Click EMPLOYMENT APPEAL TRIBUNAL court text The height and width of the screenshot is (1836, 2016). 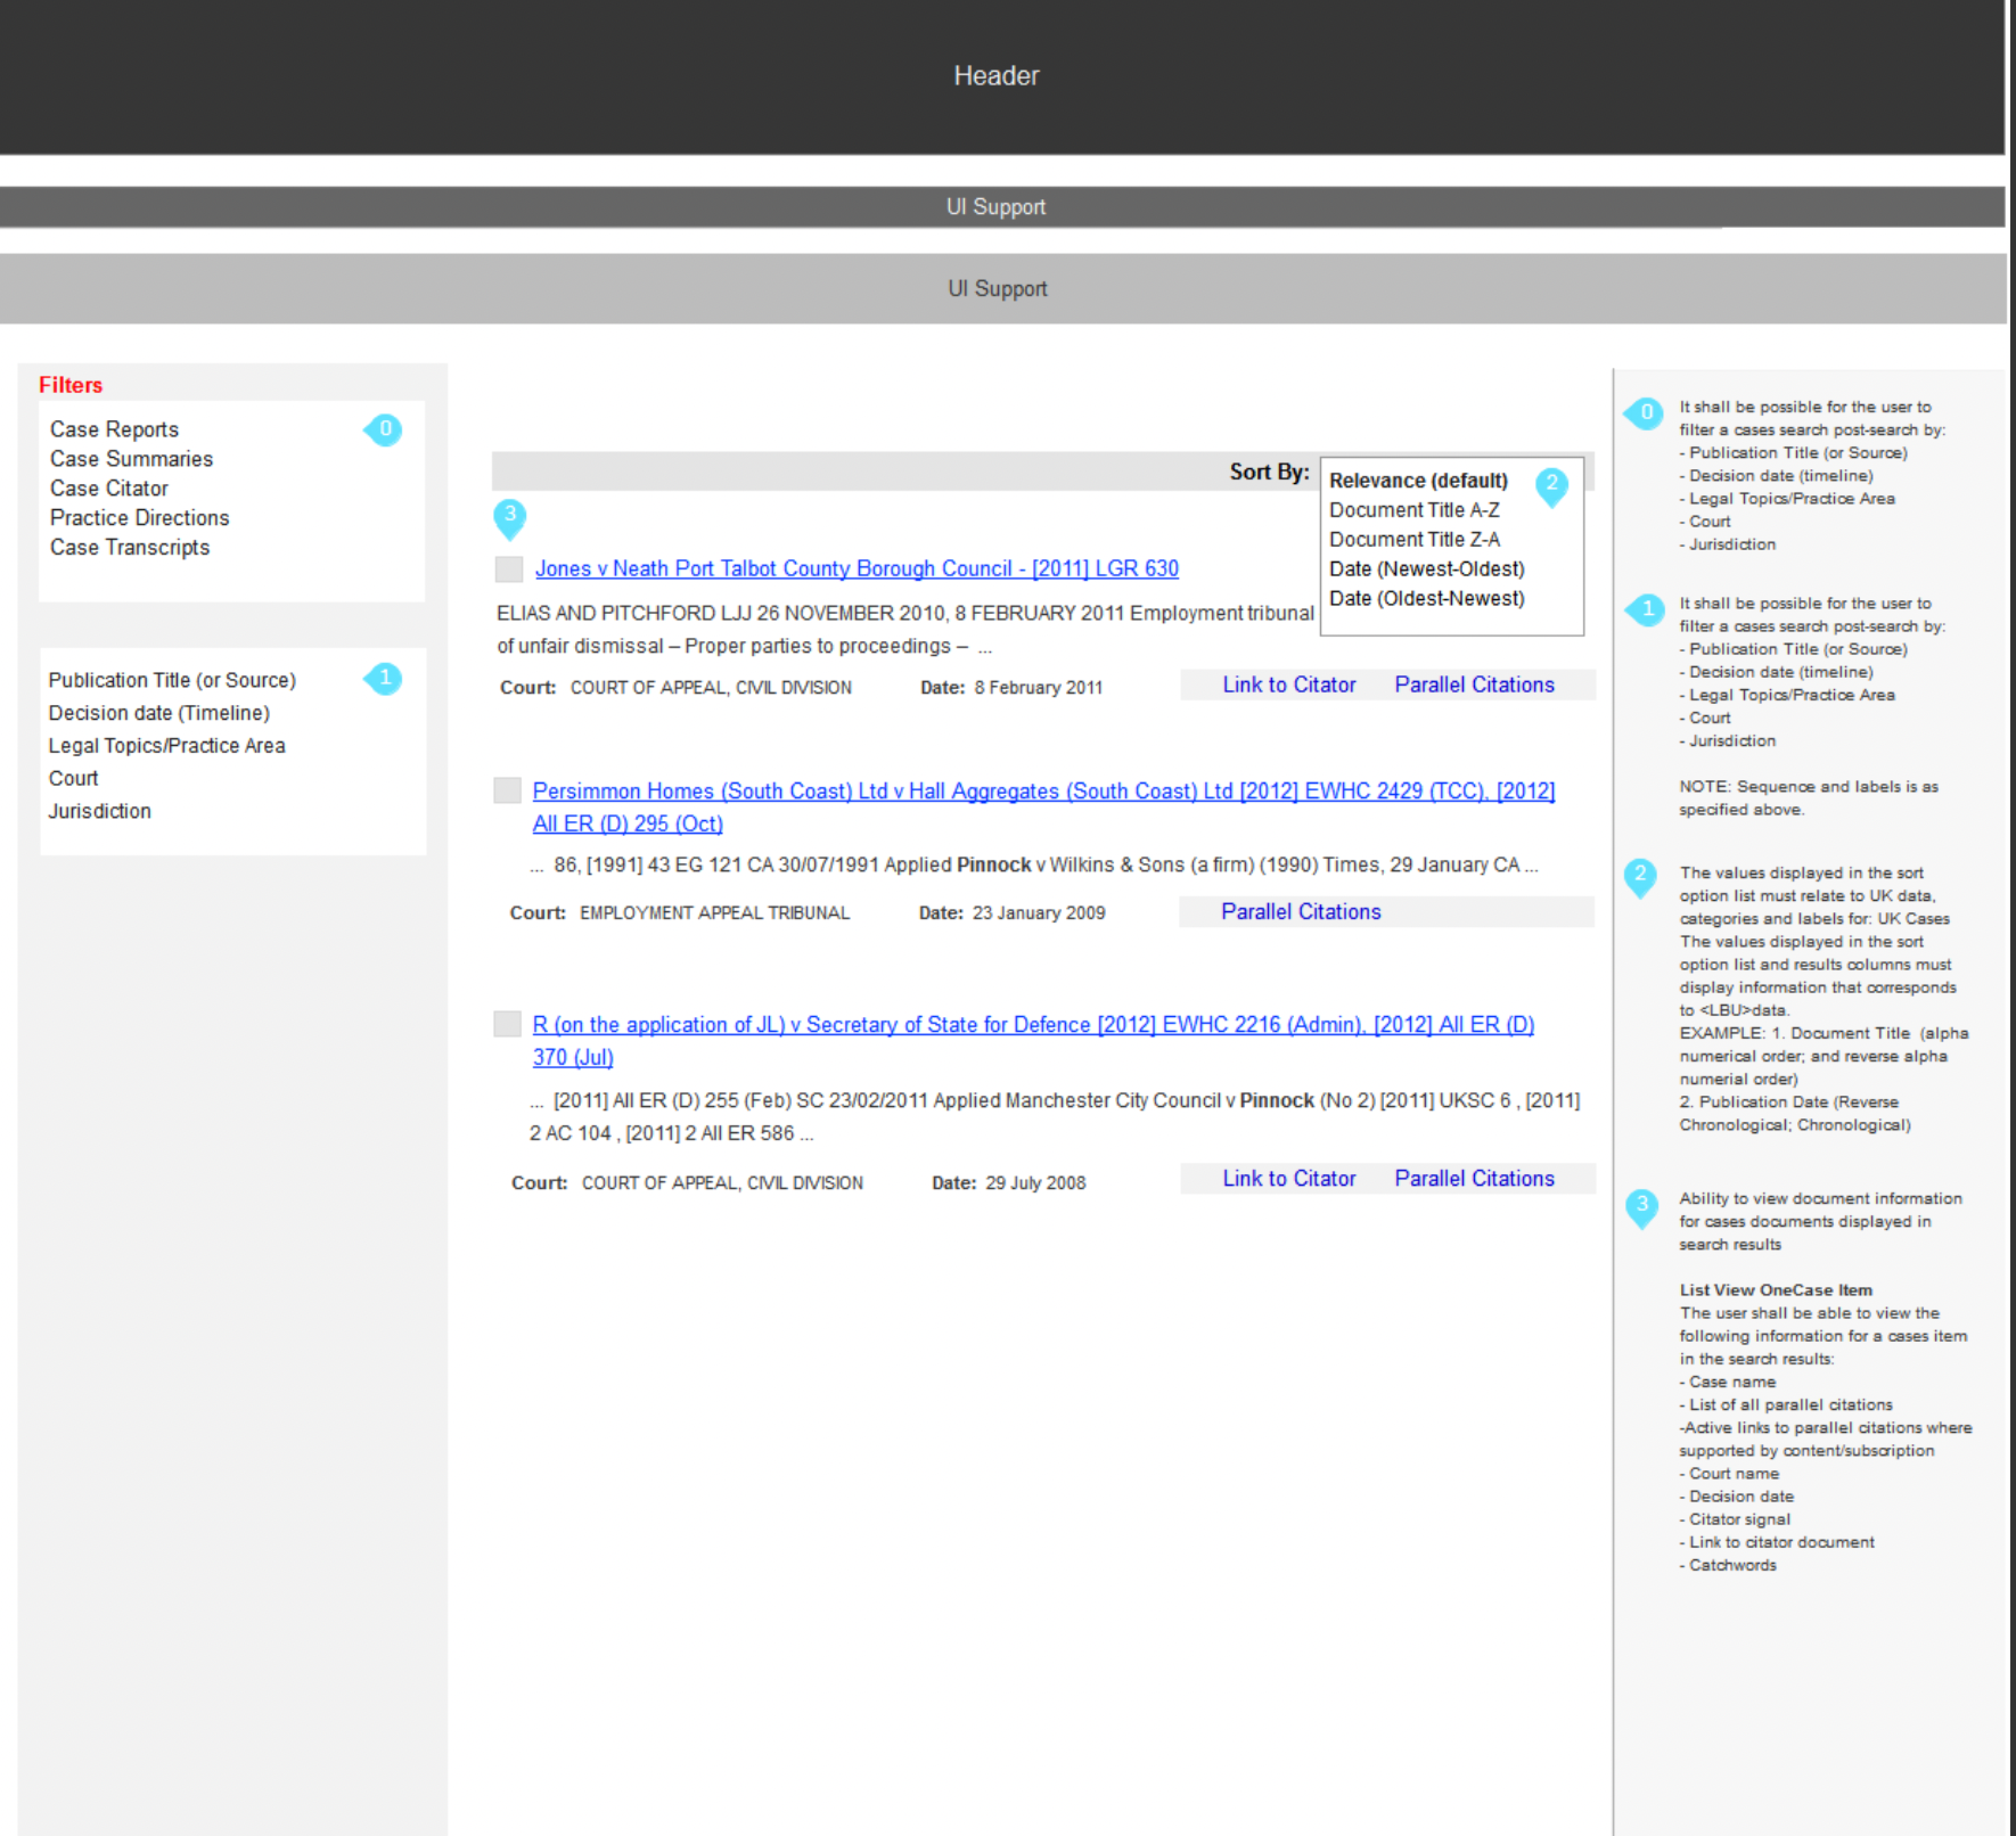pyautogui.click(x=714, y=913)
